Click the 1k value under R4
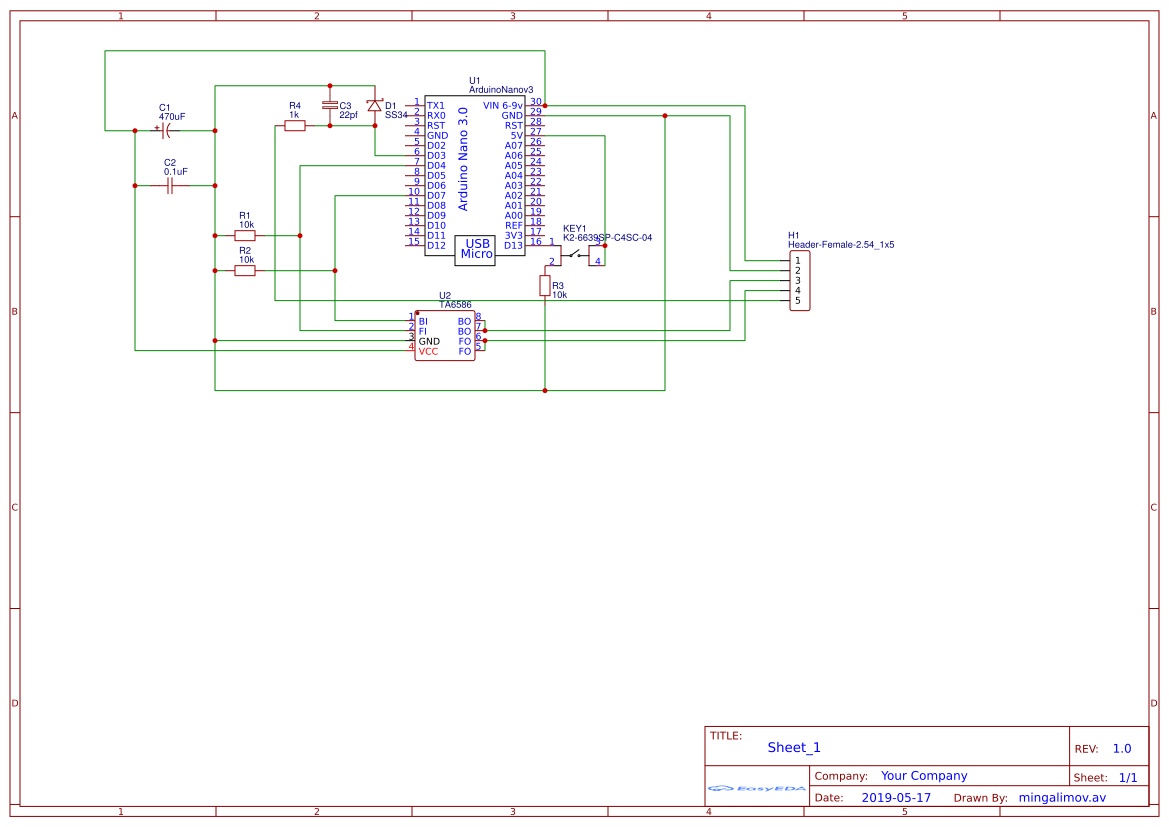The height and width of the screenshot is (827, 1169). [294, 115]
